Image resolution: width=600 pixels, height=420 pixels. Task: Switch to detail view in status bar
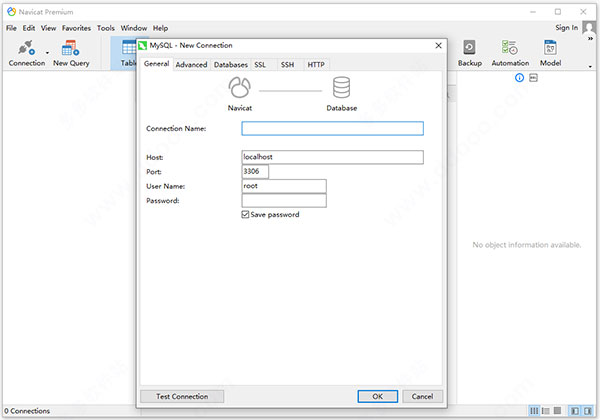tap(557, 410)
